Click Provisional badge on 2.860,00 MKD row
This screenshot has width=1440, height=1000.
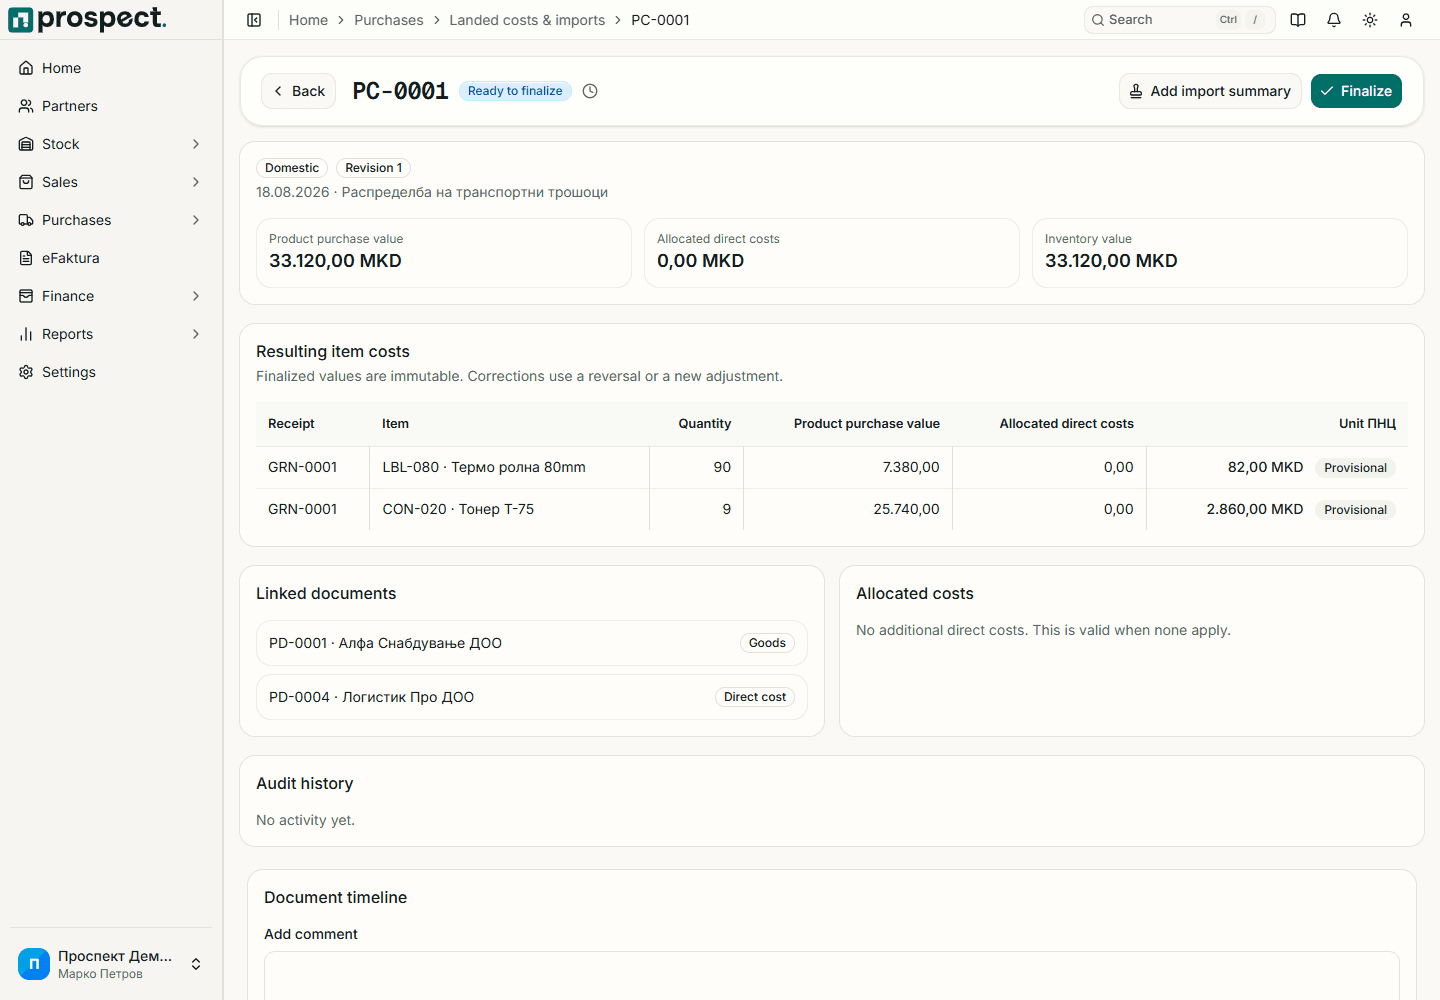coord(1355,510)
